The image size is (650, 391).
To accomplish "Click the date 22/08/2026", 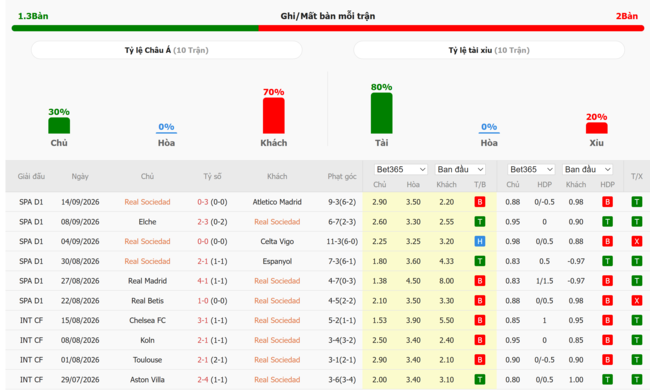I will pyautogui.click(x=80, y=301).
